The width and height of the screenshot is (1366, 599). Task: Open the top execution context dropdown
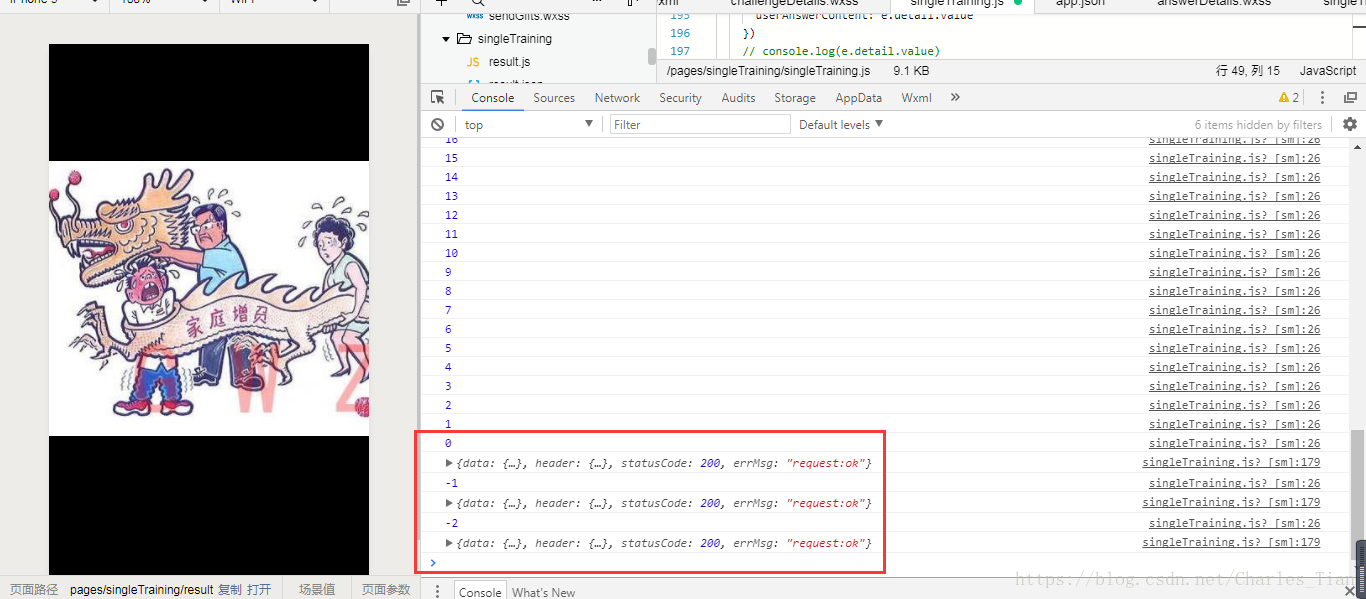(528, 124)
